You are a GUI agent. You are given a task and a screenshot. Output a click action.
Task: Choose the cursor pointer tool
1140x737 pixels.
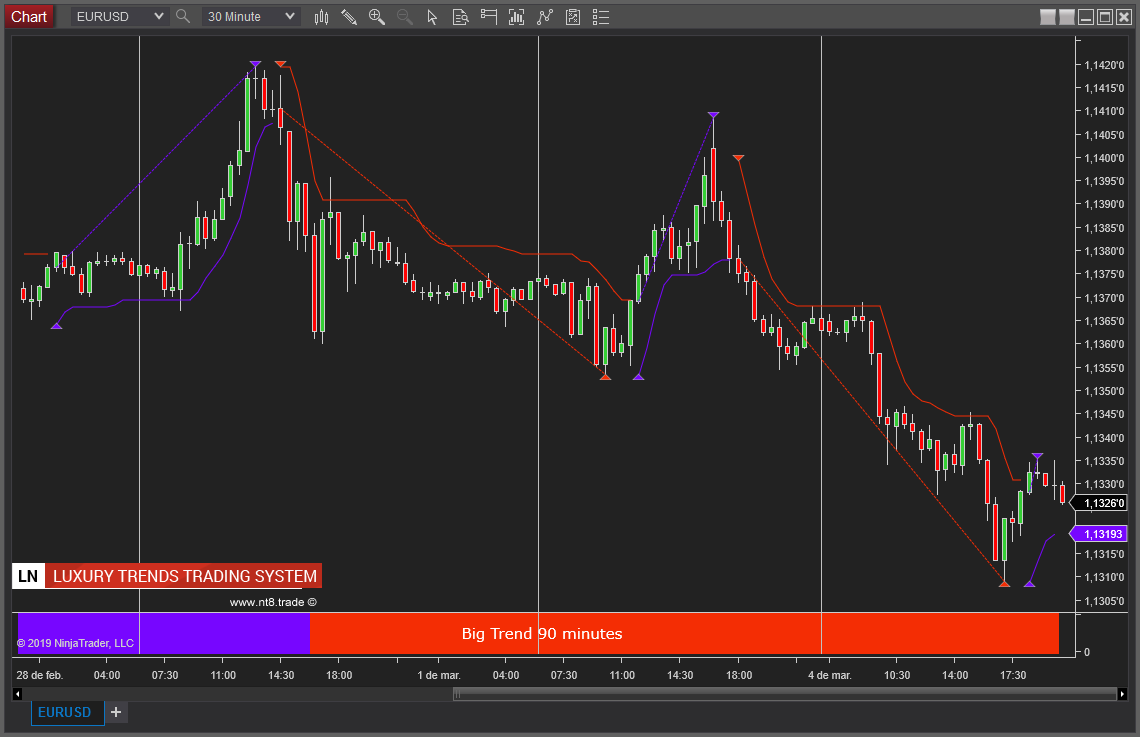click(x=432, y=17)
